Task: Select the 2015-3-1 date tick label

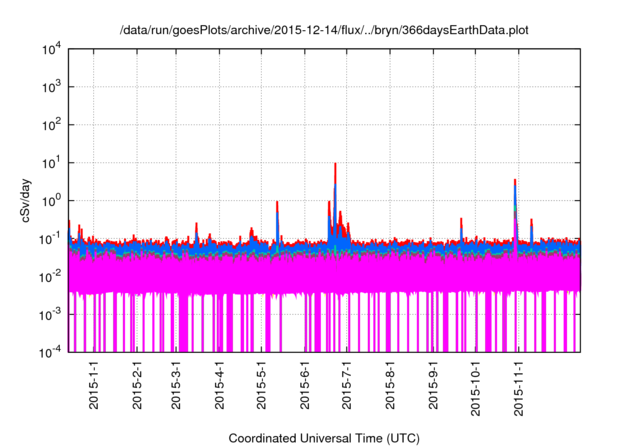Action: [175, 387]
